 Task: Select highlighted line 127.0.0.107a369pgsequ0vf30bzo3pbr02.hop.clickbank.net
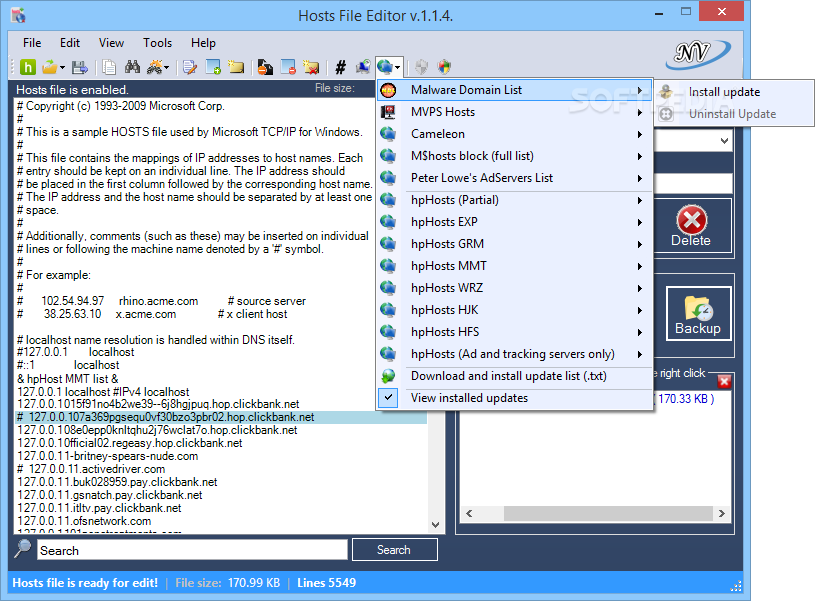(221, 417)
